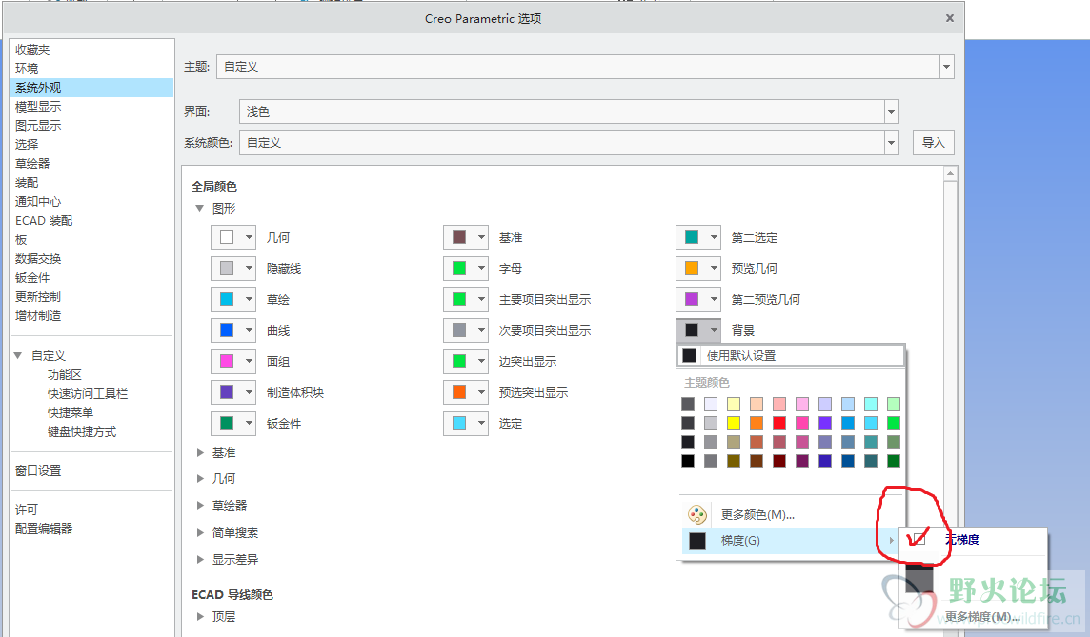This screenshot has height=637, width=1090.
Task: Click the 次要项目突出显示 gray swatch
Action: pyautogui.click(x=459, y=330)
